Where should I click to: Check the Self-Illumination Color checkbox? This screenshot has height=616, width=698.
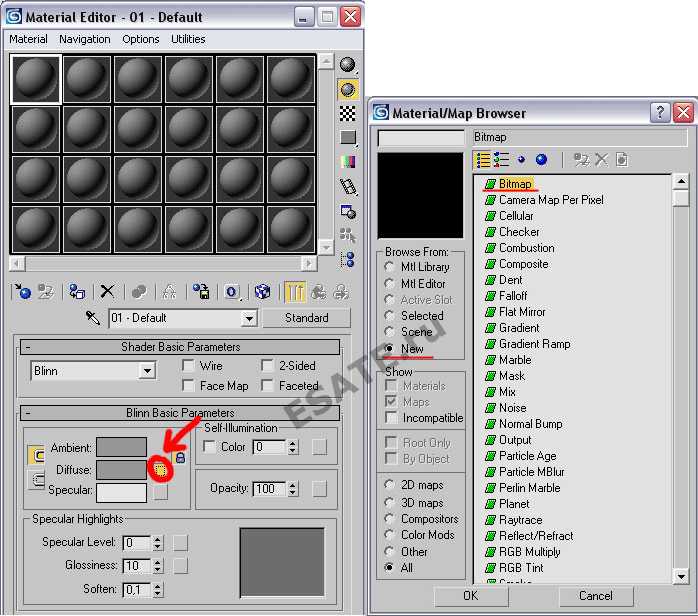pyautogui.click(x=209, y=447)
